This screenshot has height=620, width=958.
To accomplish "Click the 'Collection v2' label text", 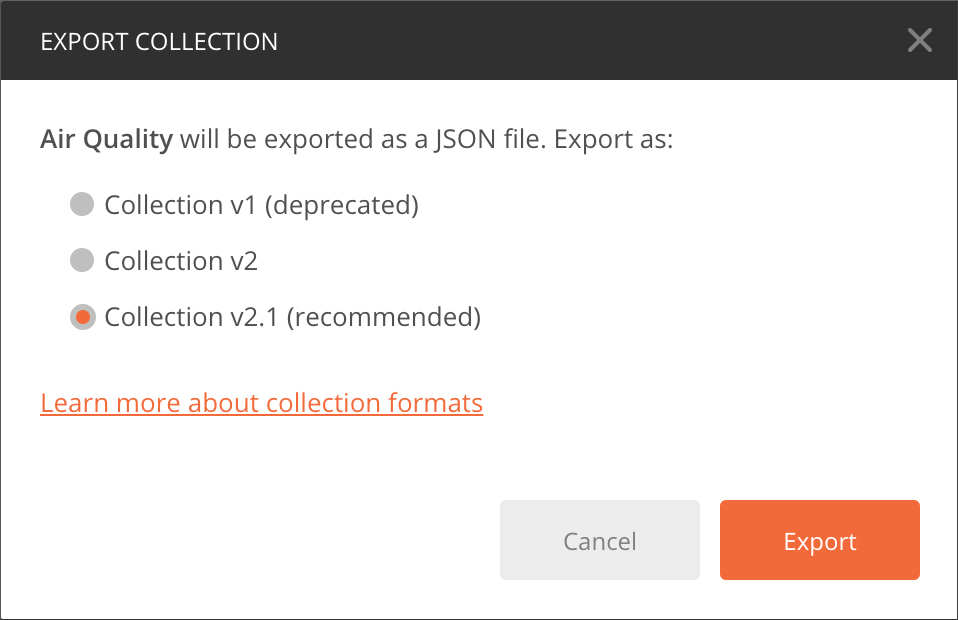I will [x=181, y=261].
